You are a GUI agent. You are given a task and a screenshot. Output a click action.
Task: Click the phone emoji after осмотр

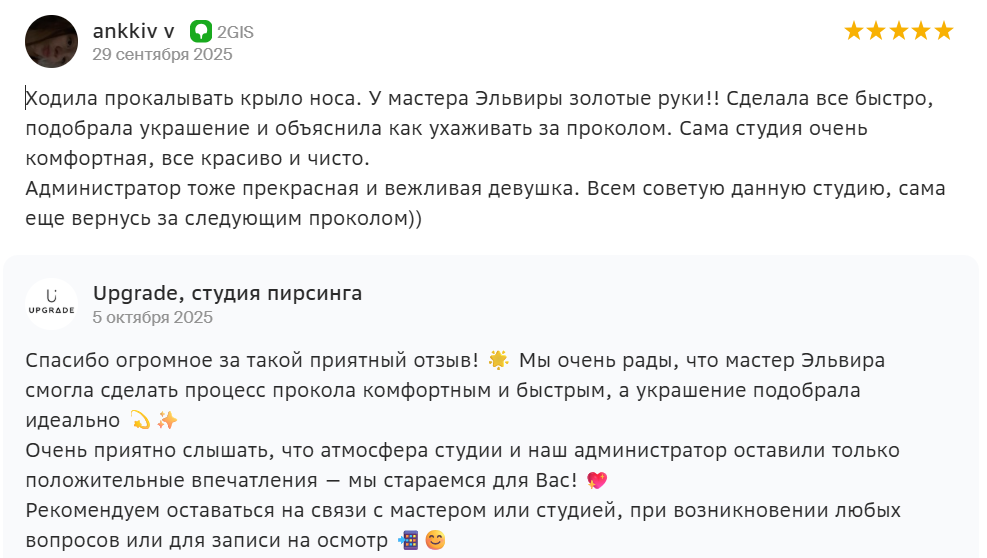click(407, 541)
